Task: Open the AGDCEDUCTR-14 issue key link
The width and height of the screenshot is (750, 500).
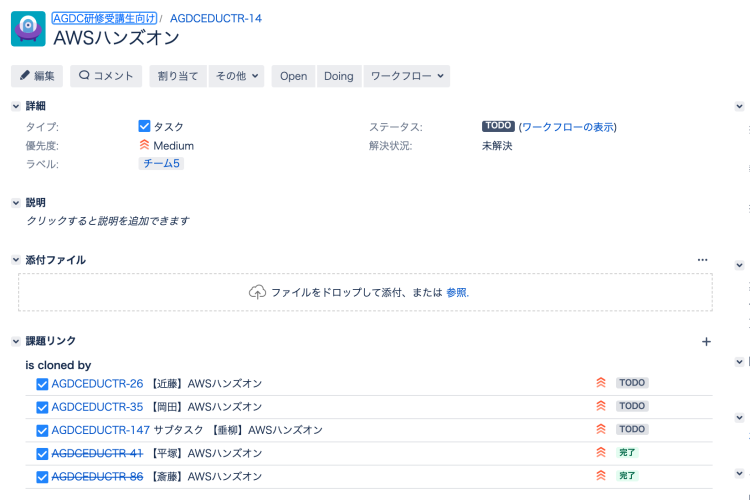Action: [x=216, y=18]
